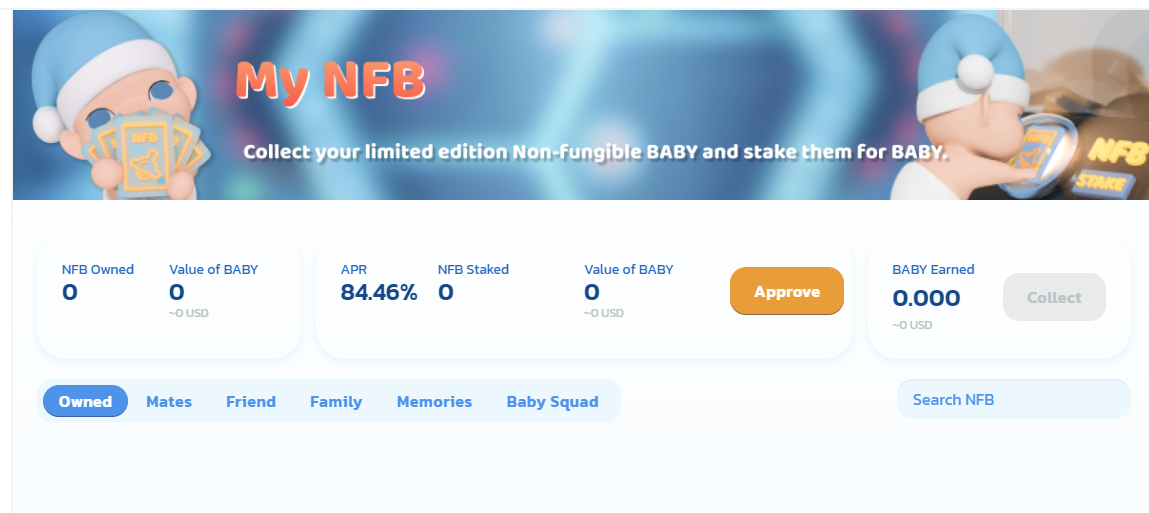Viewport: 1149px width, 513px height.
Task: Switch to the Mates tab
Action: pyautogui.click(x=169, y=402)
